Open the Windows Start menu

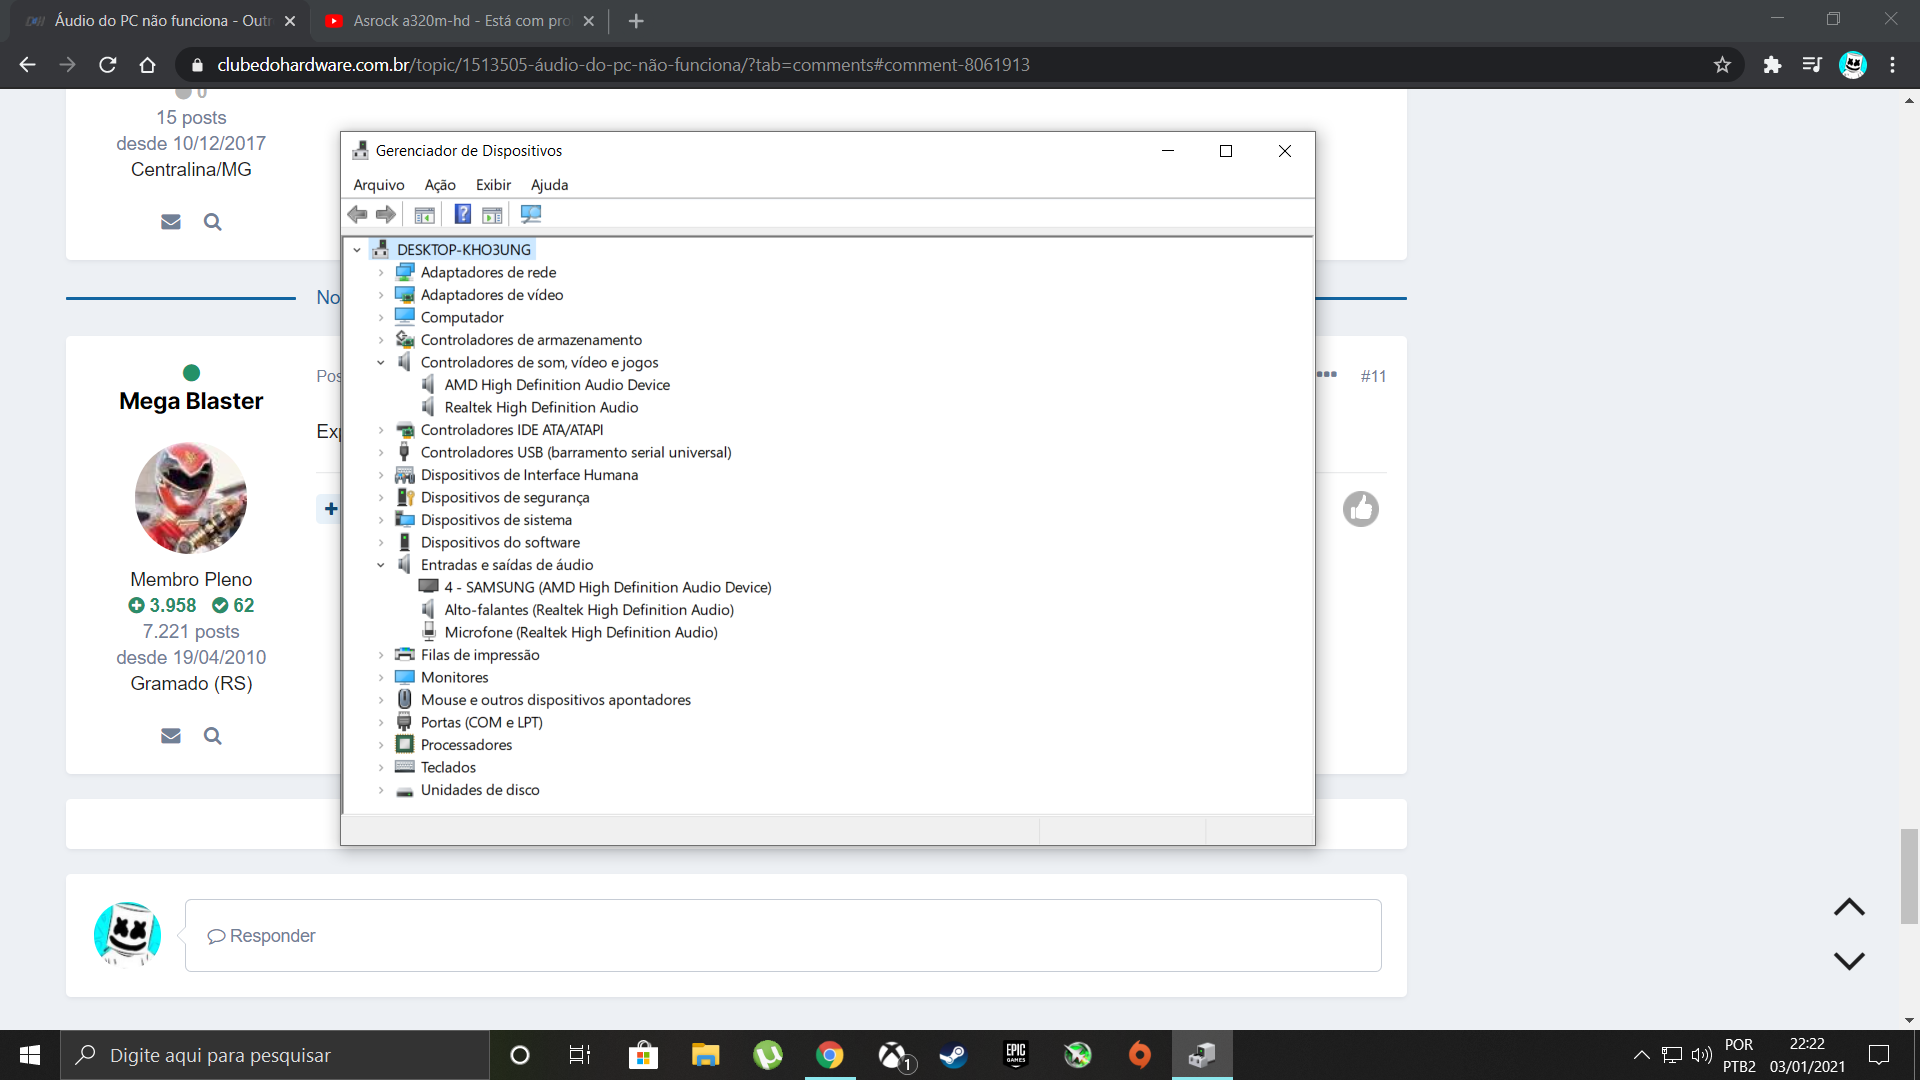point(30,1055)
